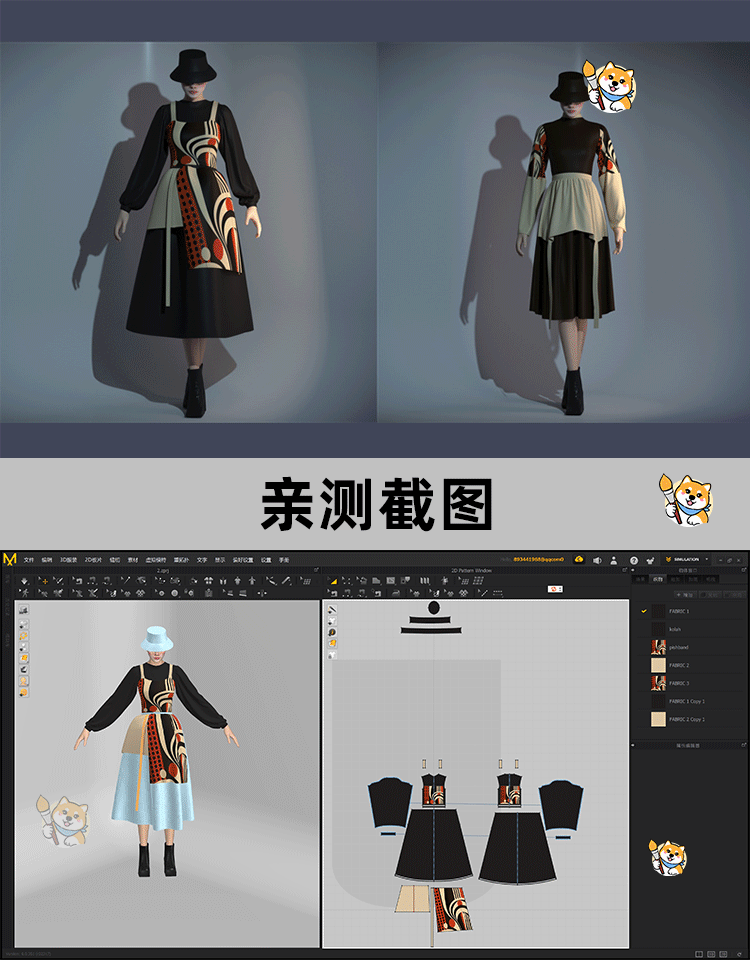Select the FABRIC 2 Copy 1 row
The height and width of the screenshot is (960, 750).
(692, 719)
